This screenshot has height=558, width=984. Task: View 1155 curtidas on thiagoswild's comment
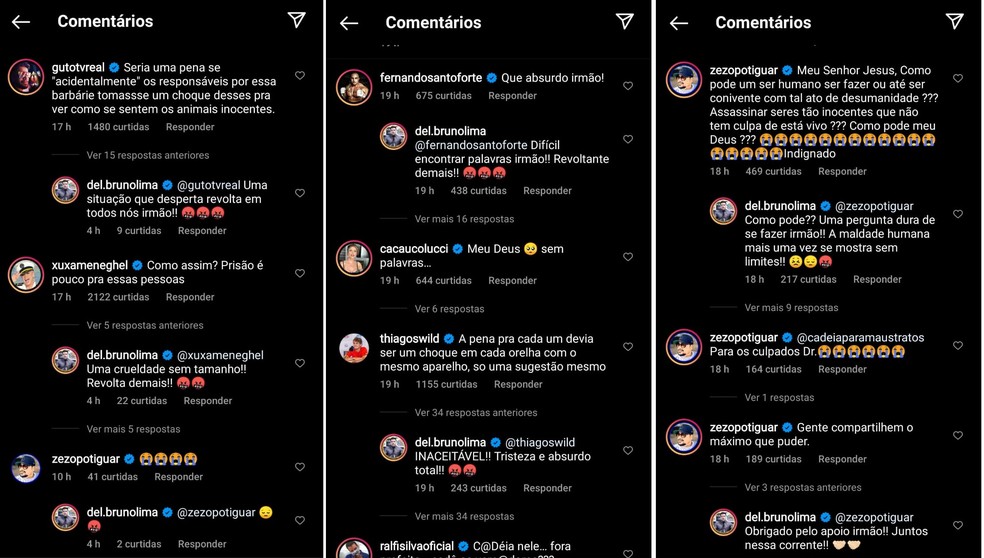click(x=446, y=384)
